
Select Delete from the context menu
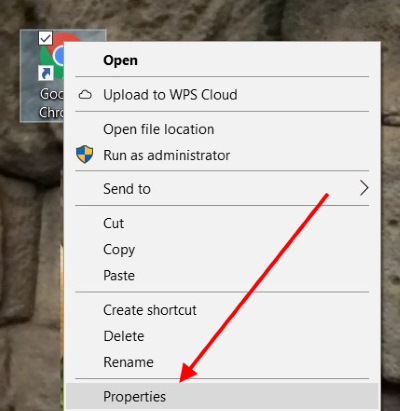[222, 336]
